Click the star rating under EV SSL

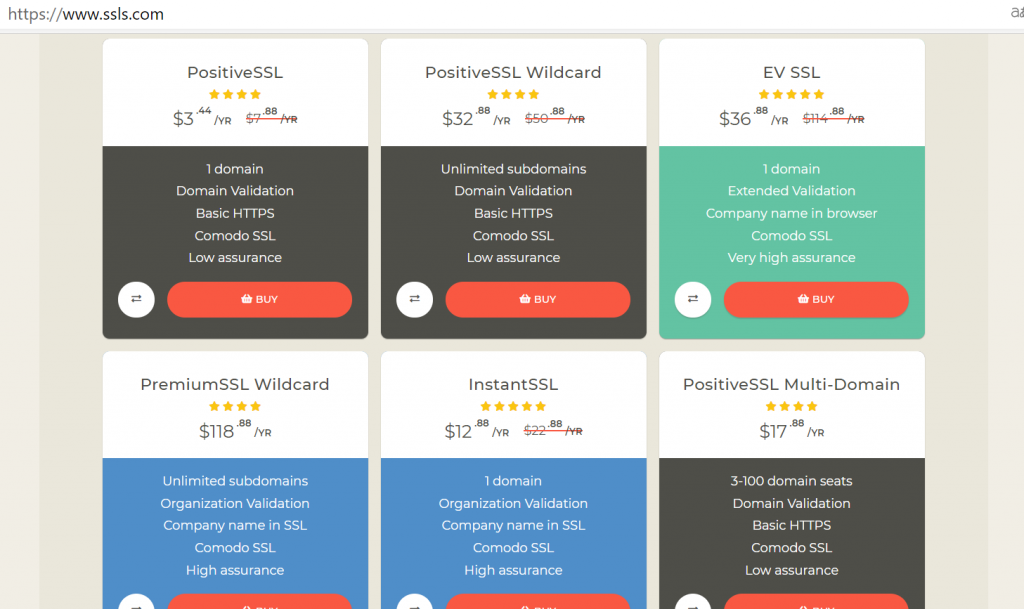[791, 94]
